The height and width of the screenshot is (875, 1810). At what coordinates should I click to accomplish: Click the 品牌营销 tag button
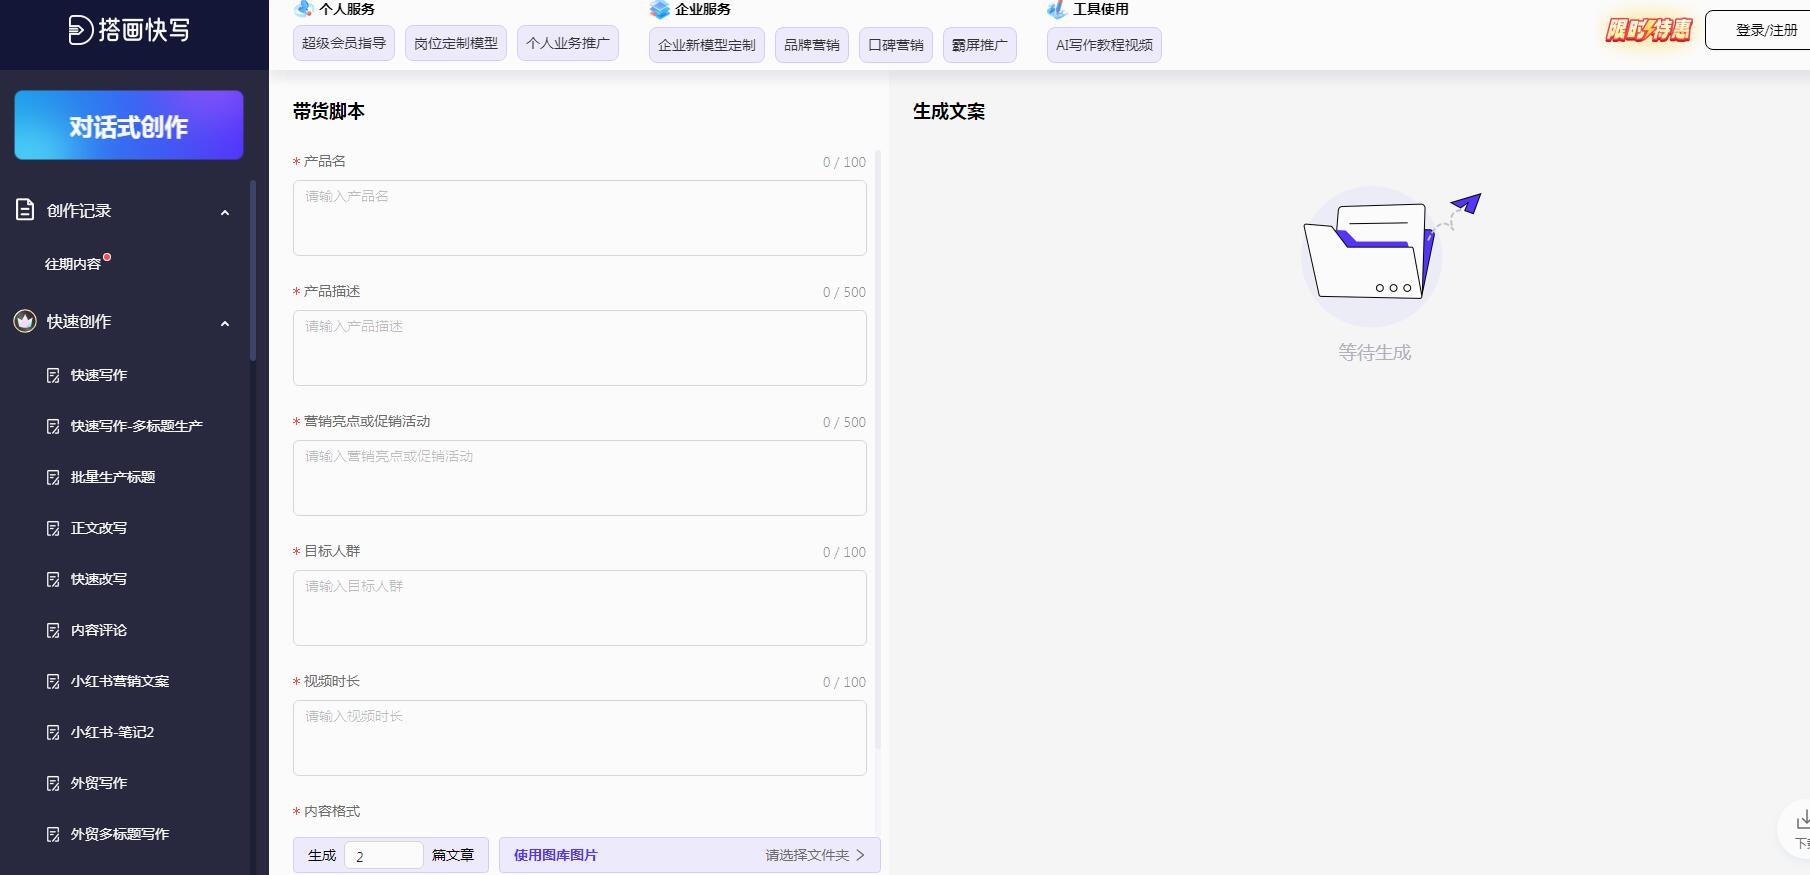811,45
